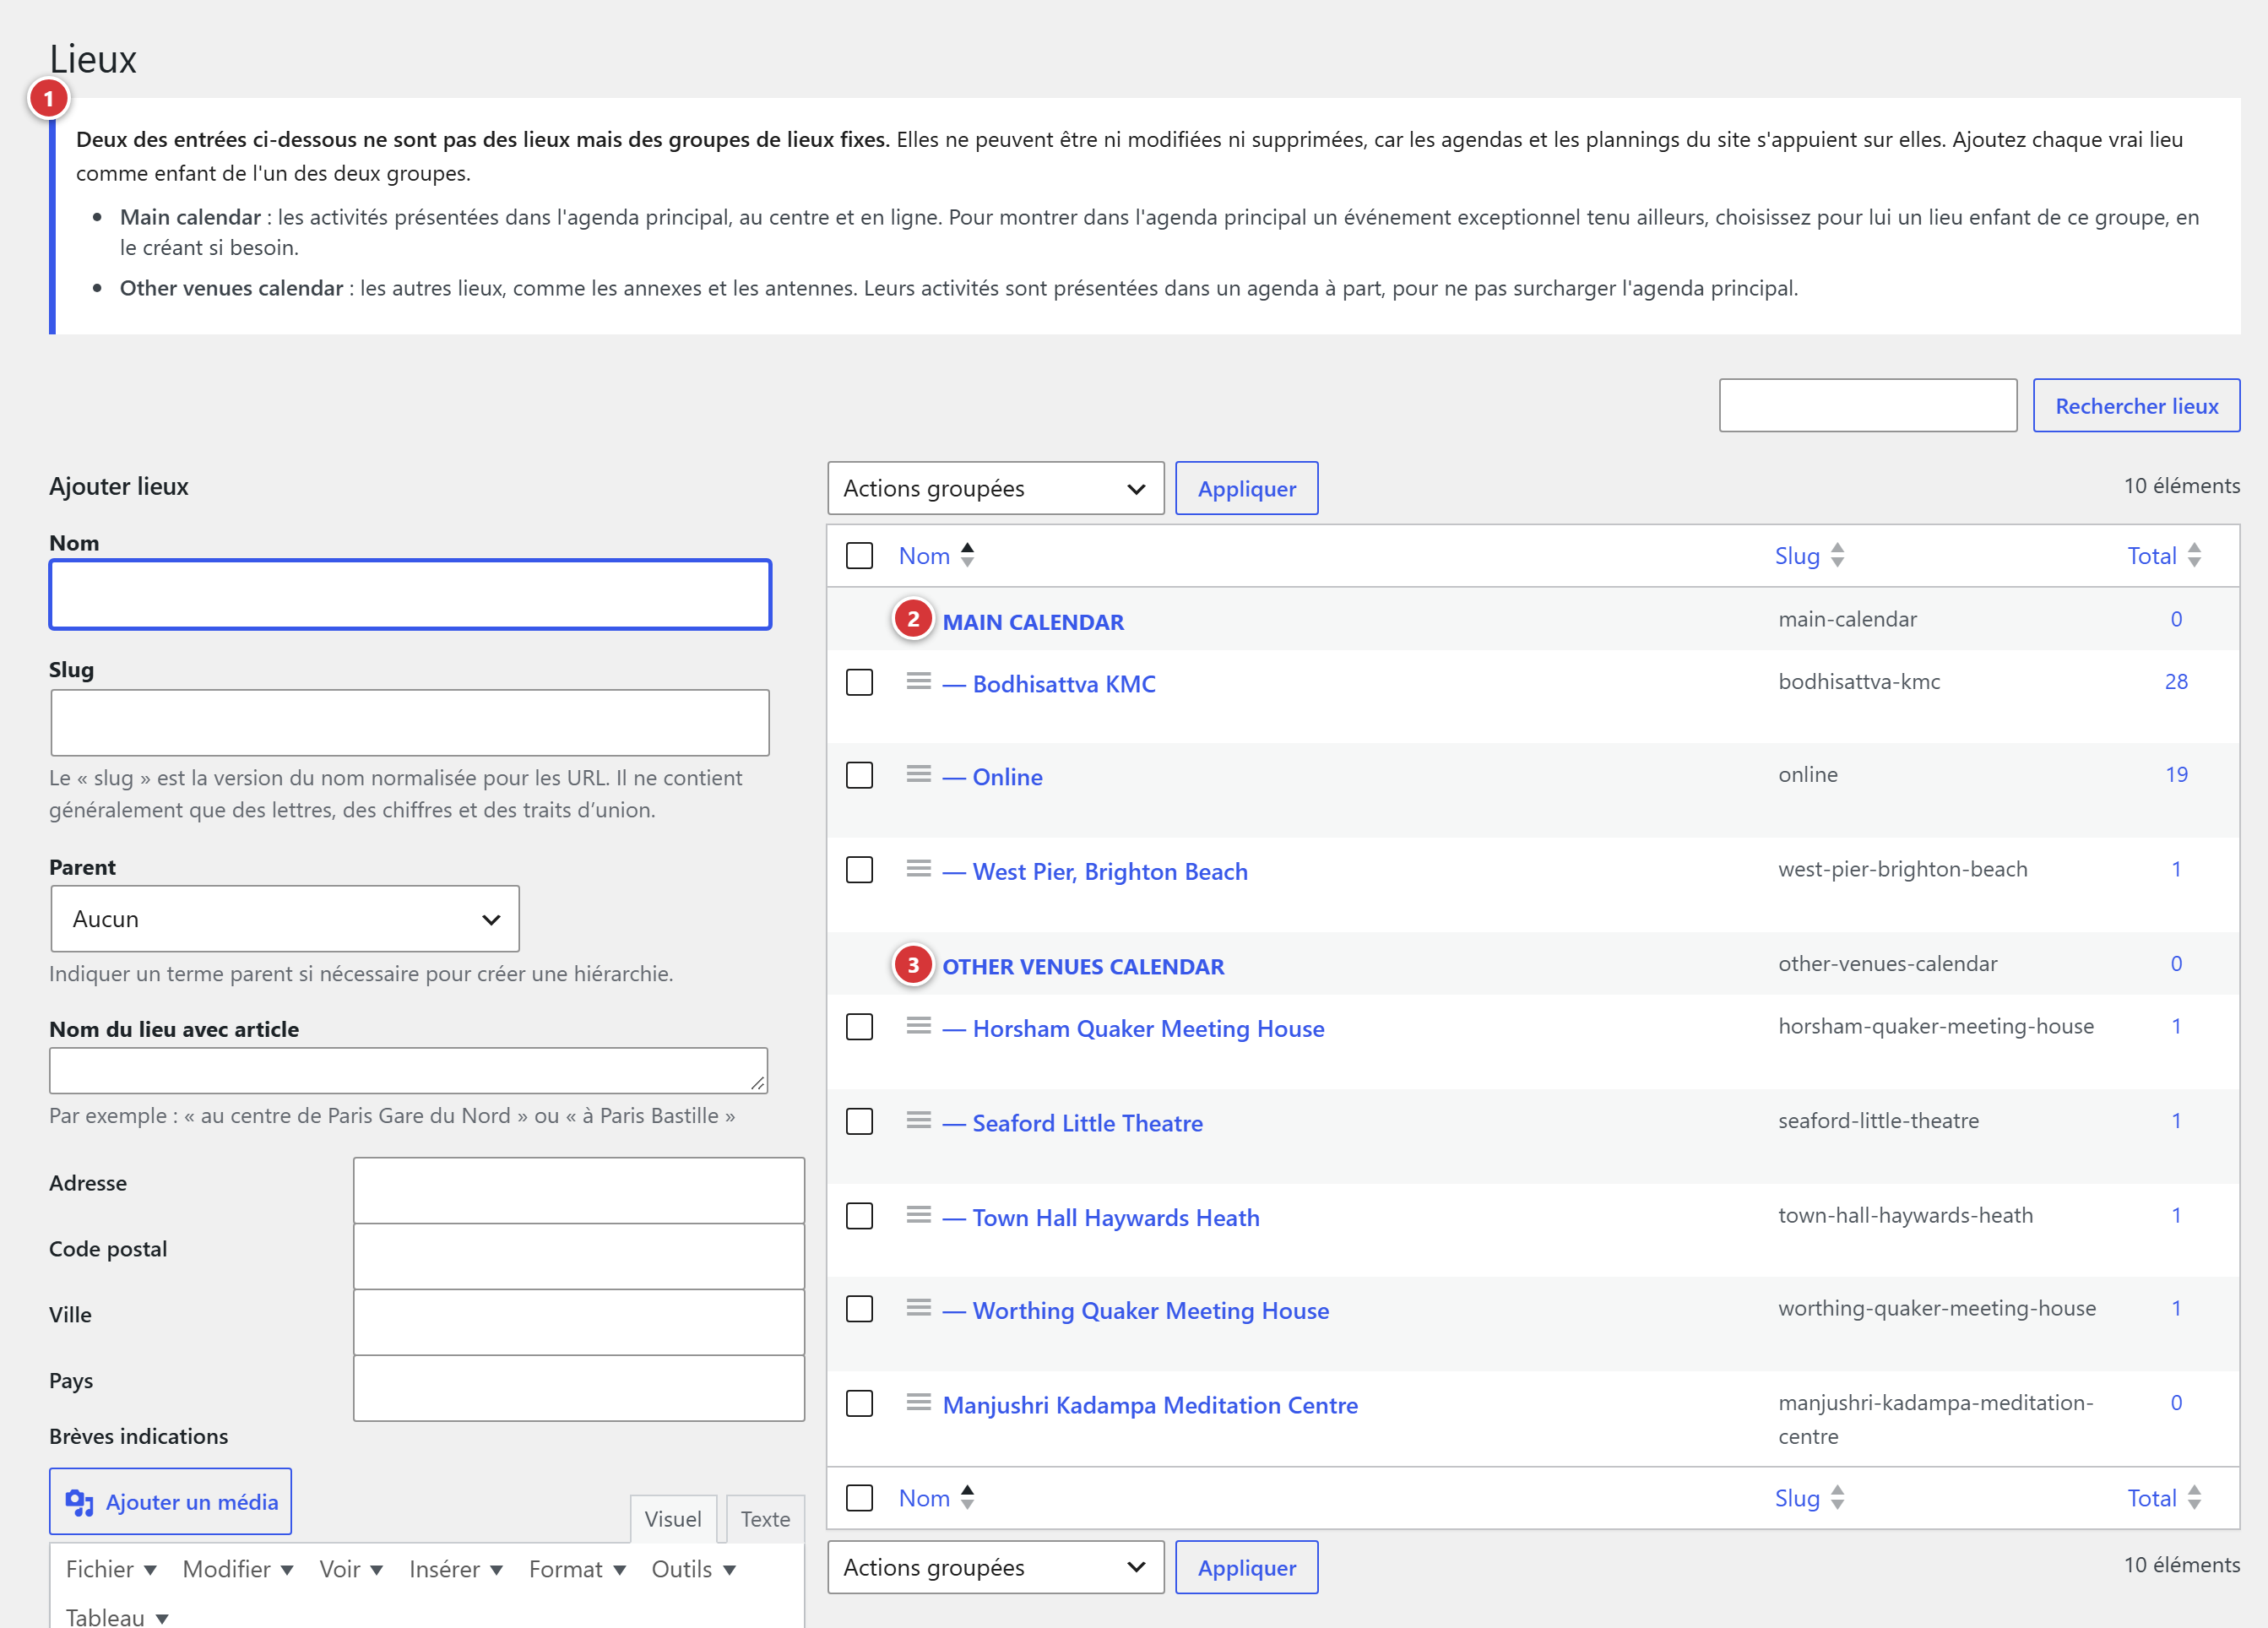Click drag handle icon for Online row

point(918,774)
